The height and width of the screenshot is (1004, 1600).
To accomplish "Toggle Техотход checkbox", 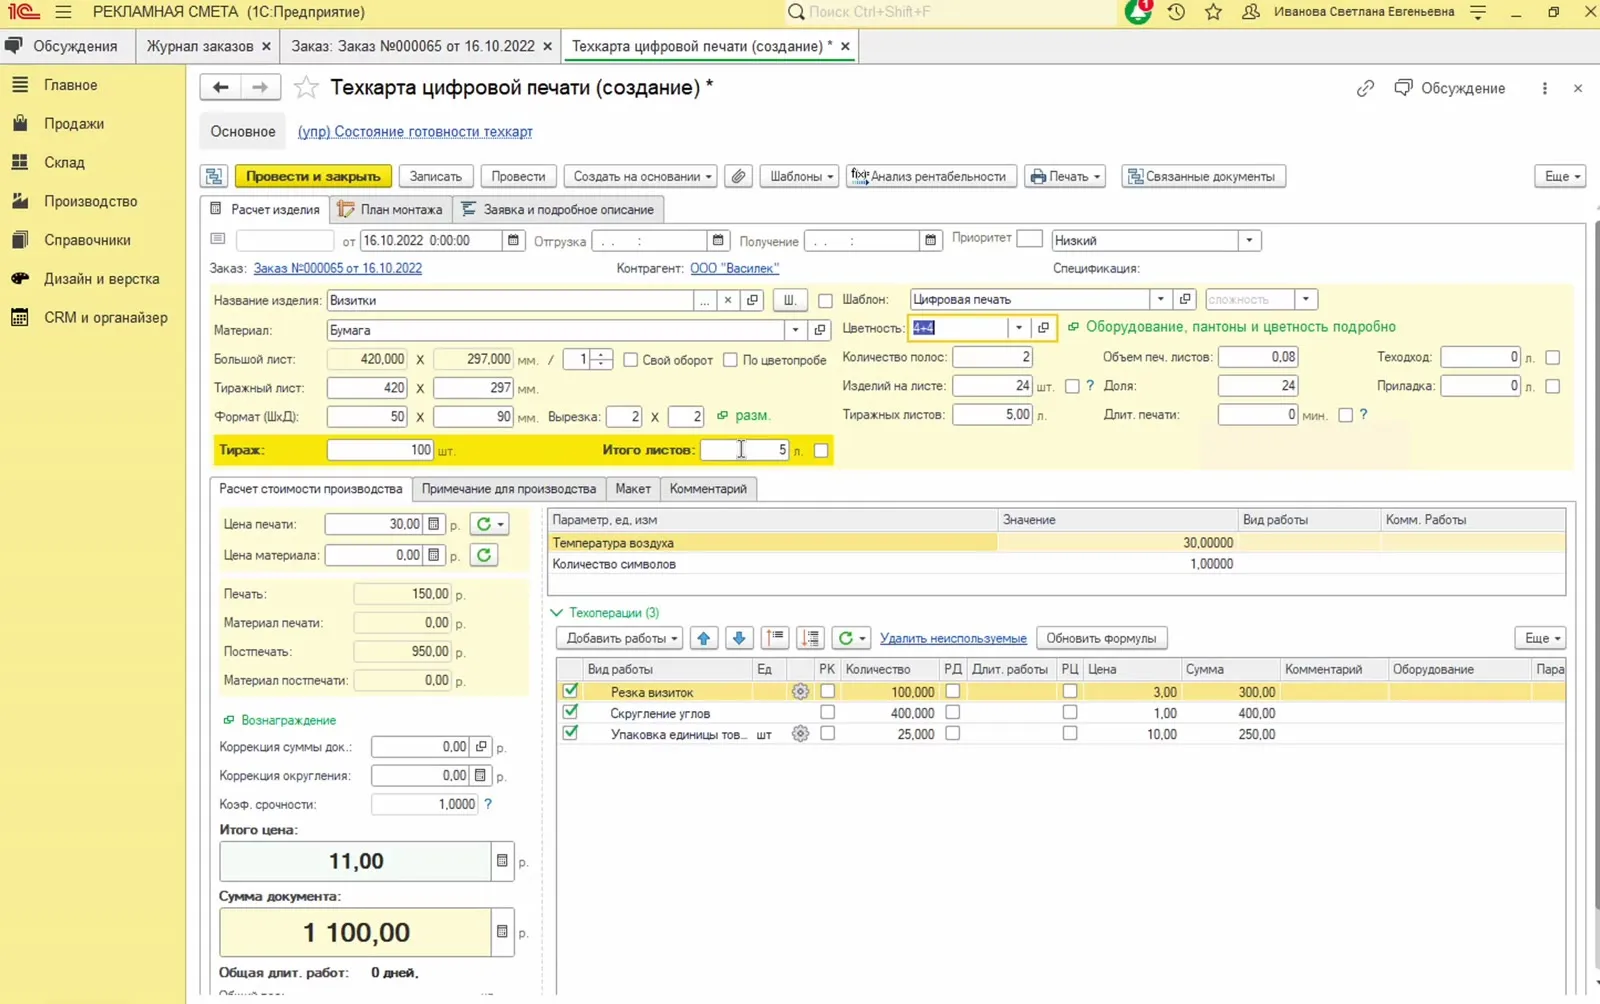I will coord(1552,357).
